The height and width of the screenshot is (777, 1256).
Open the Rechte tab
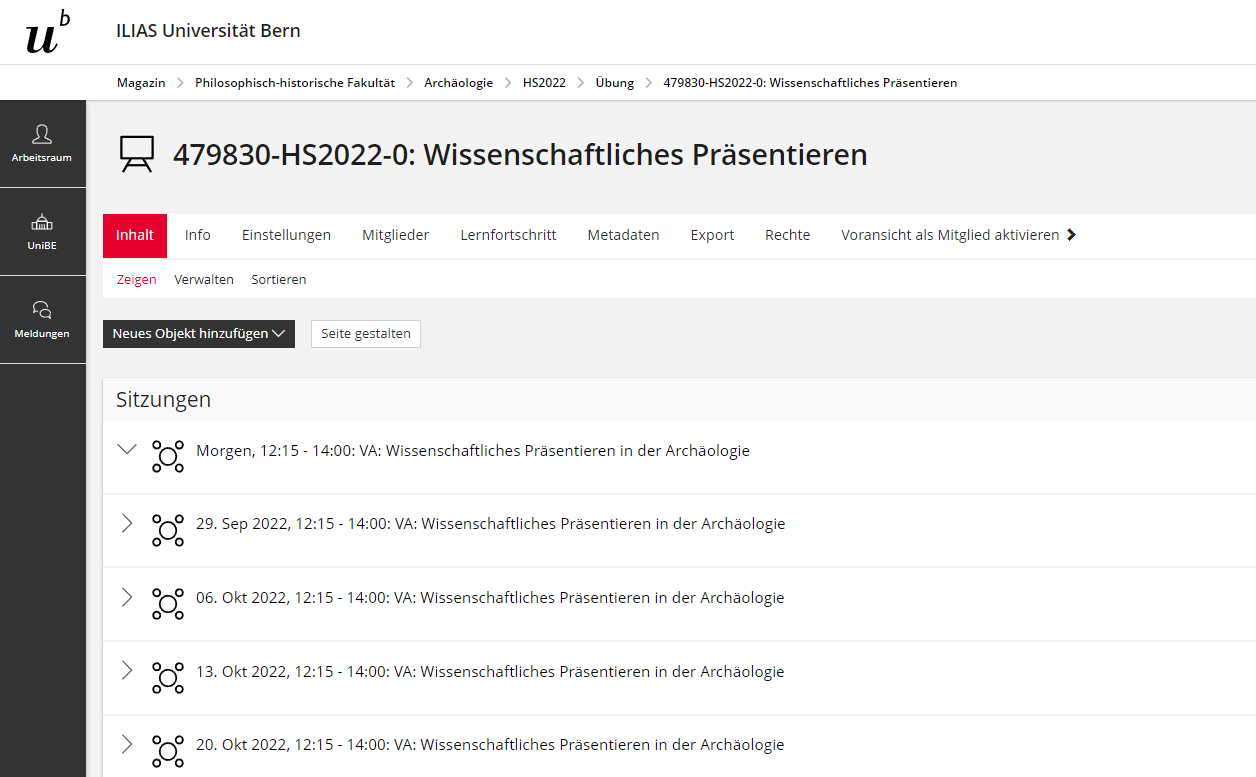point(788,235)
